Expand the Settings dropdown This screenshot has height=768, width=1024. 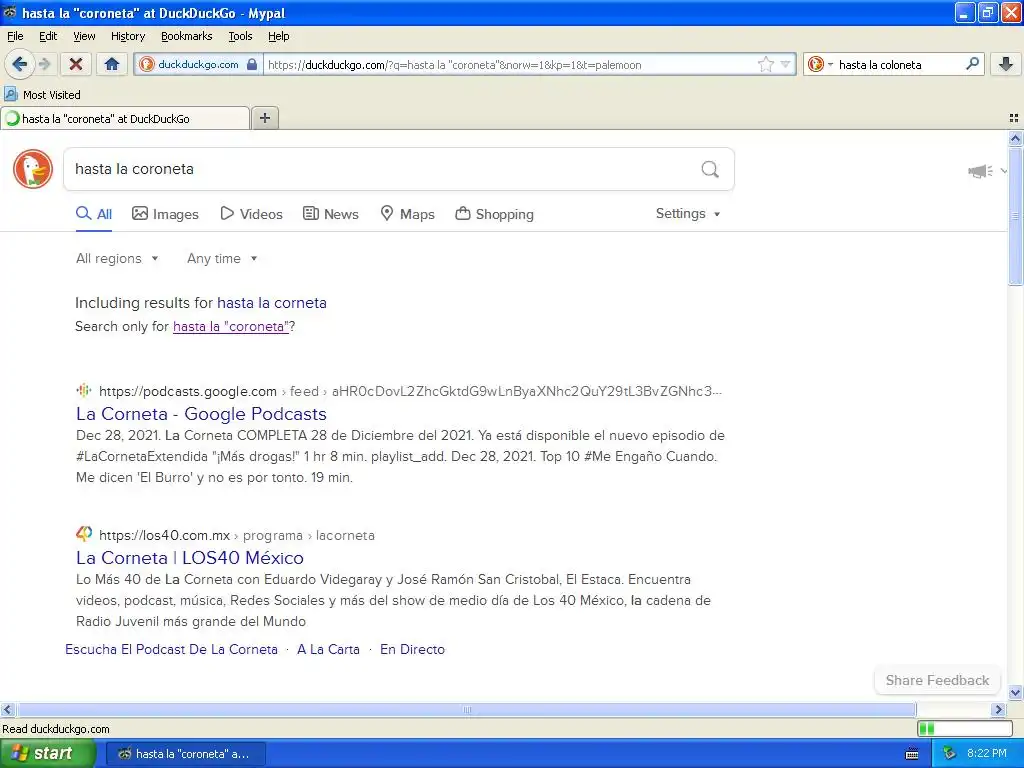tap(688, 214)
